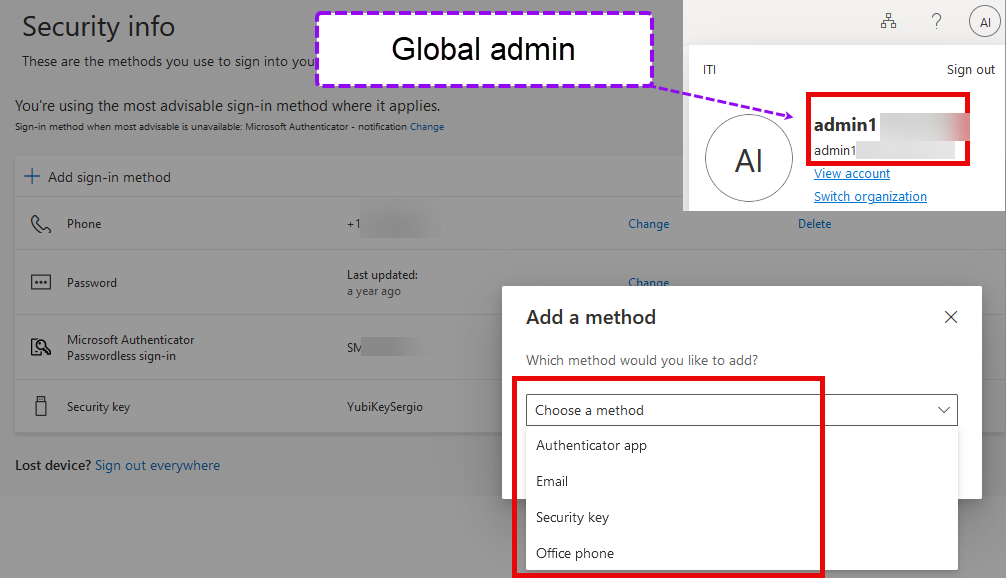The width and height of the screenshot is (1006, 578).
Task: Click the Phone method handset icon
Action: 40,224
